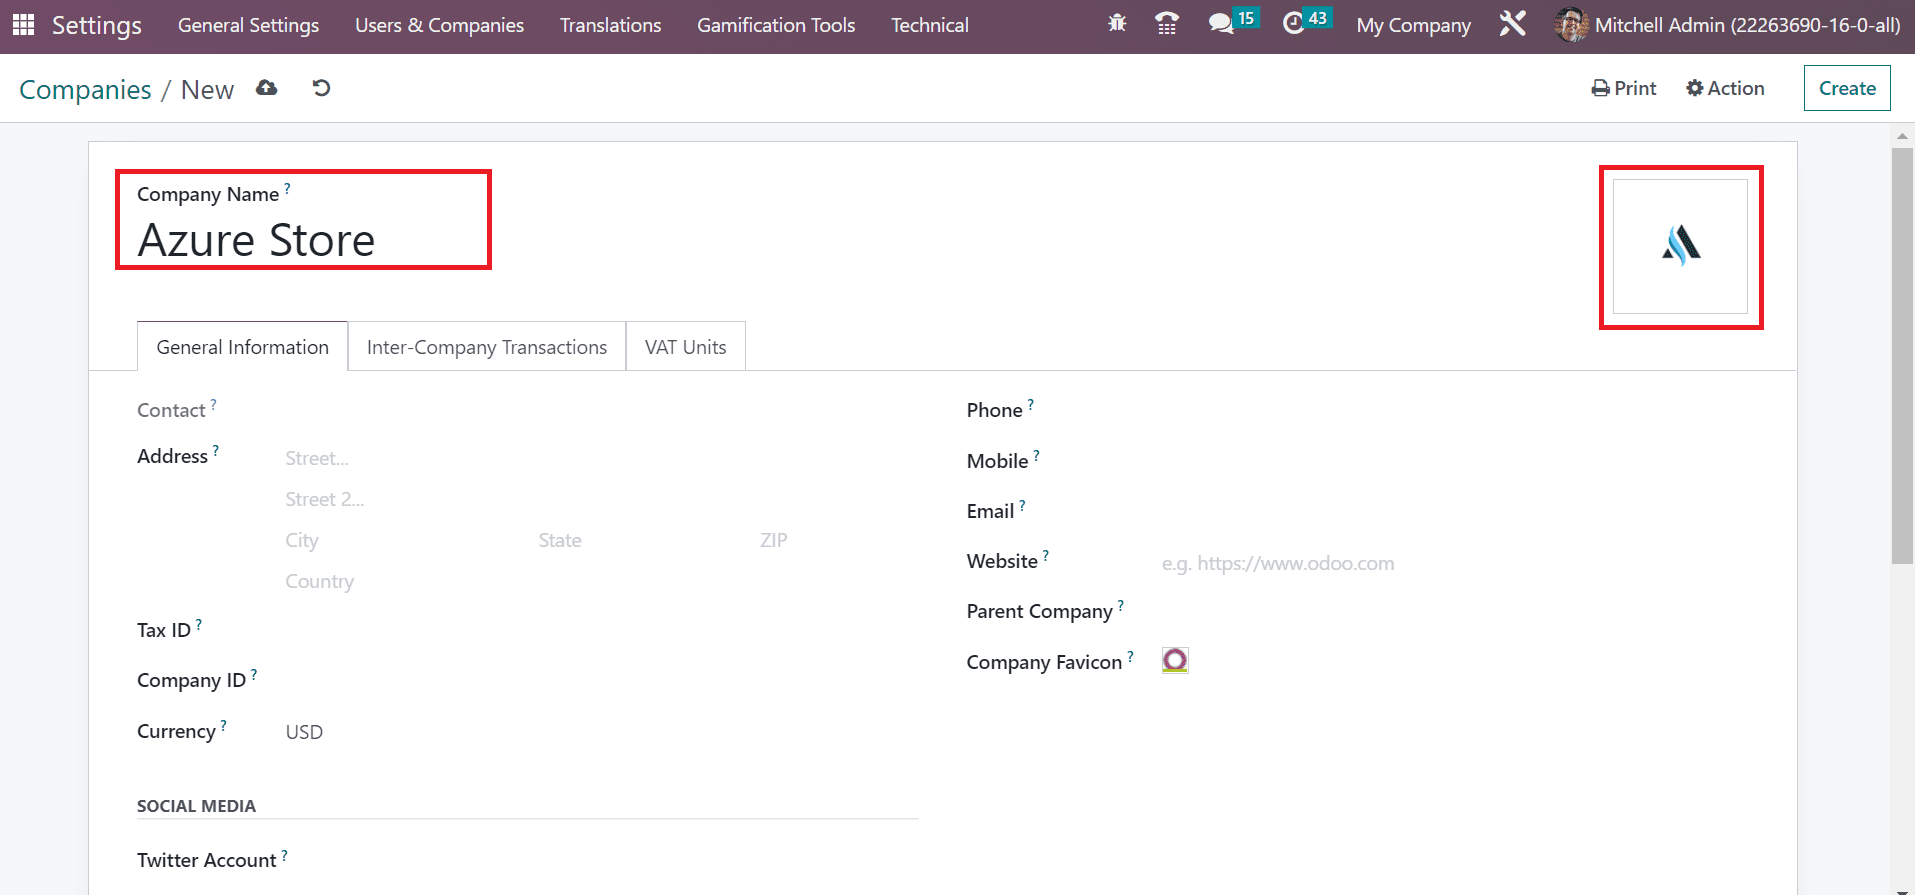Show Company ID help question mark
This screenshot has width=1915, height=895.
254,674
